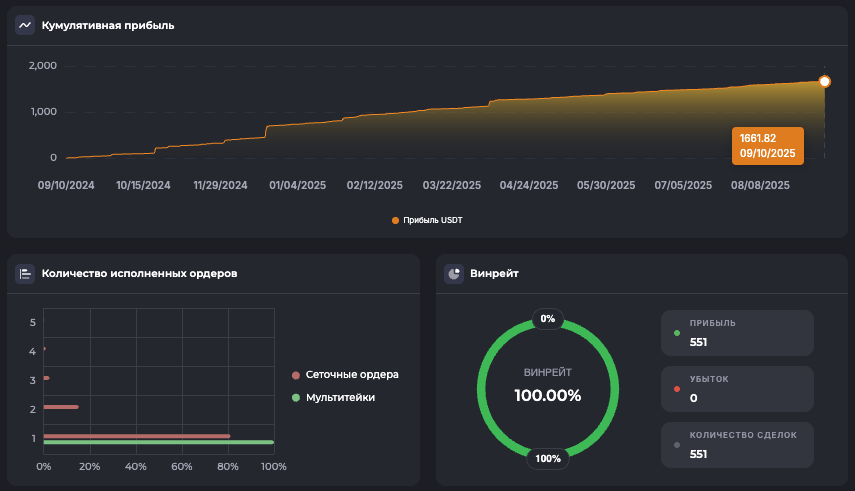Click the red grid orders bar at level 2
Viewport: 855px width, 491px height.
point(61,407)
